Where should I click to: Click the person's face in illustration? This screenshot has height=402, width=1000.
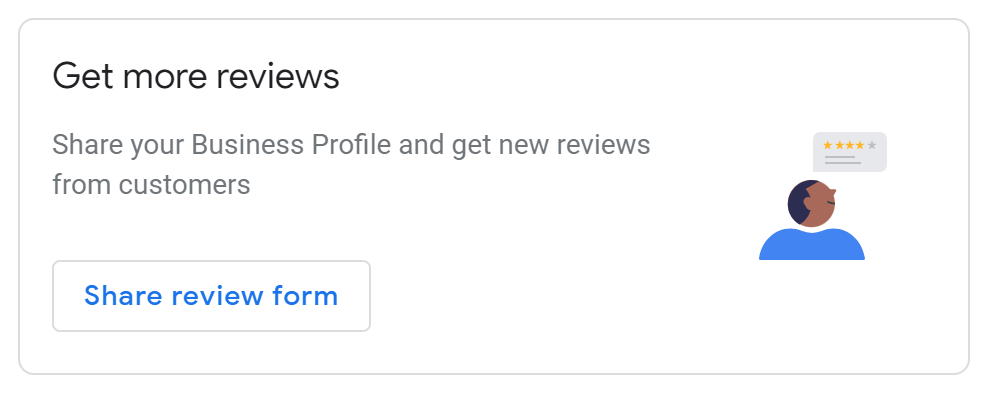[x=821, y=205]
